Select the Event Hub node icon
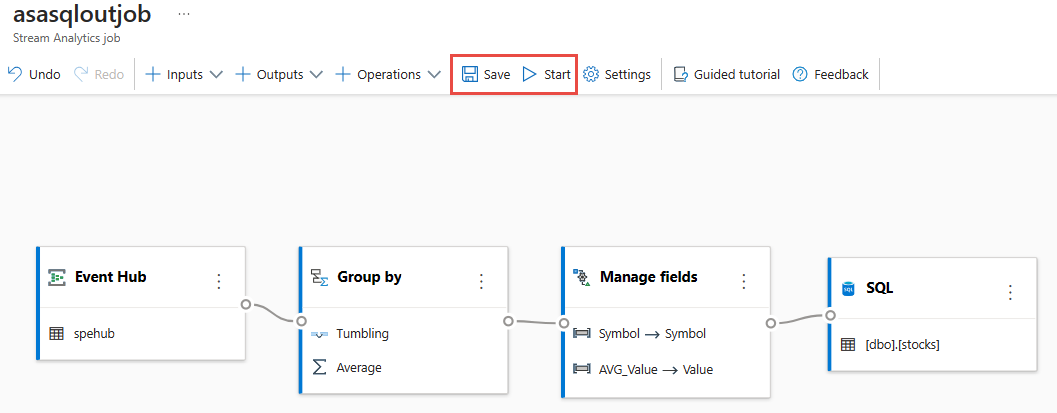 57,277
